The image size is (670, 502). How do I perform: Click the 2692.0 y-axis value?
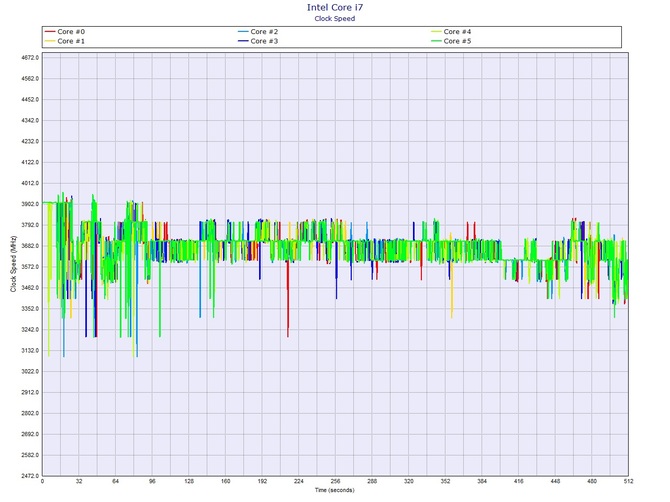pos(30,434)
